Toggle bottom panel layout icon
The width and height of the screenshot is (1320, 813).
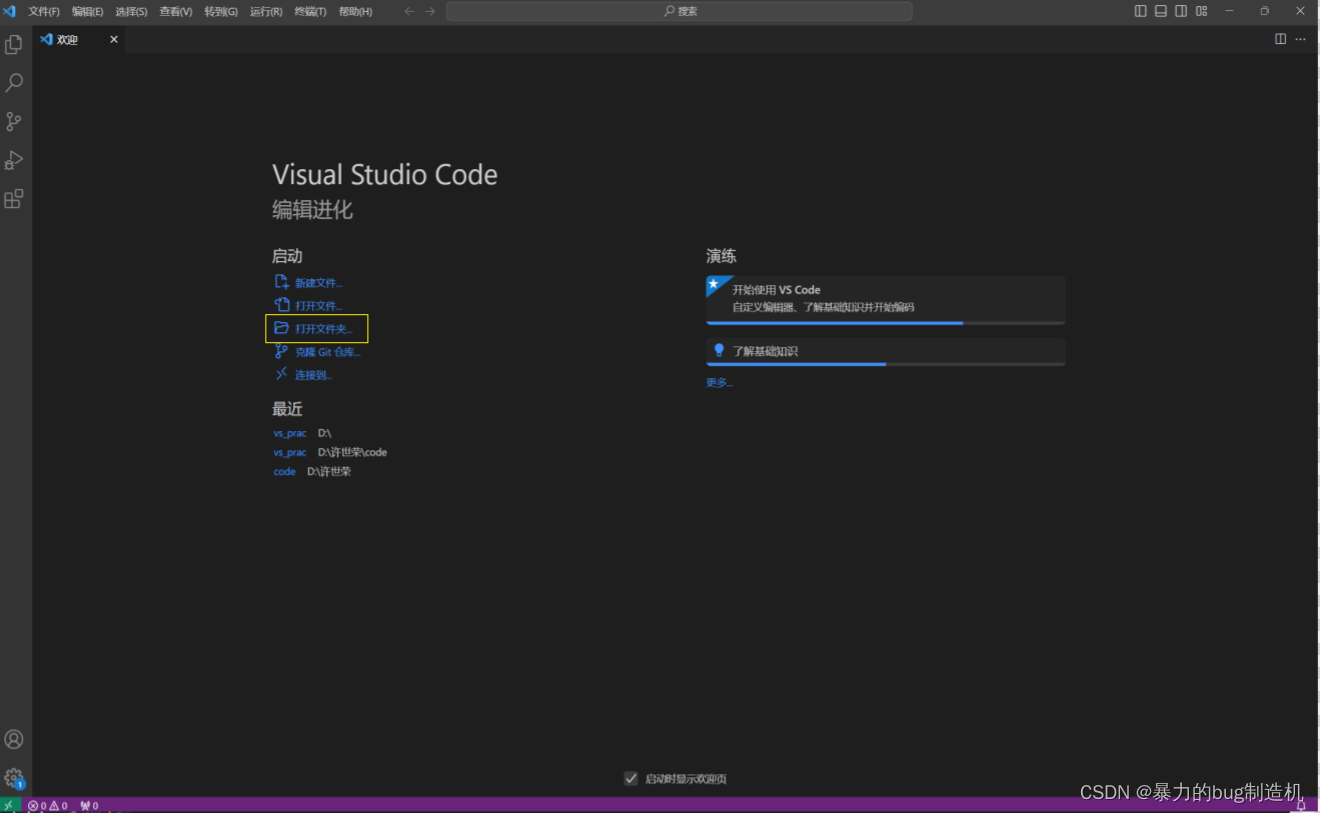[x=1161, y=11]
